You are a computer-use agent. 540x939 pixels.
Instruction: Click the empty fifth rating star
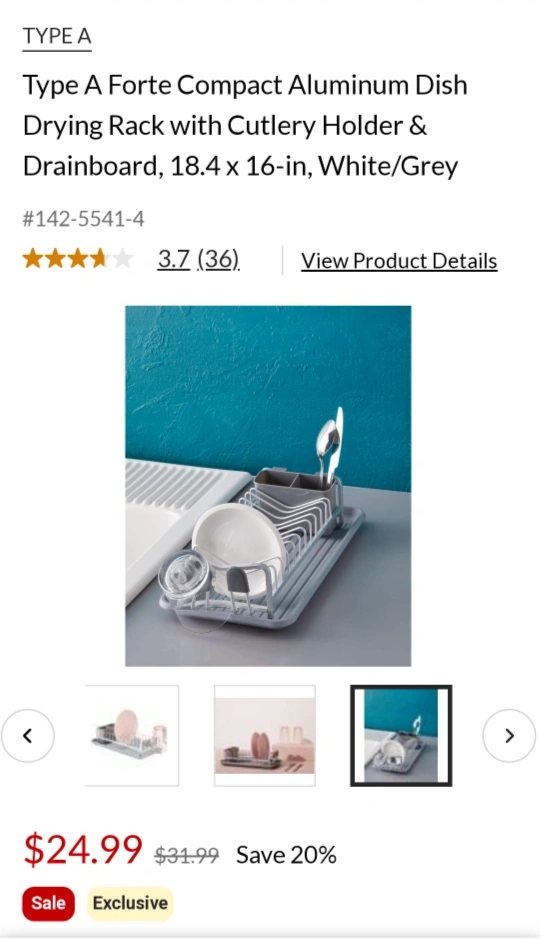tap(122, 259)
